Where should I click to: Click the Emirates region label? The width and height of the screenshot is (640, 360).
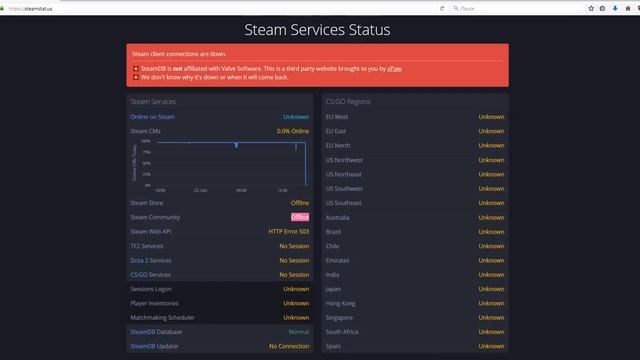[x=337, y=260]
